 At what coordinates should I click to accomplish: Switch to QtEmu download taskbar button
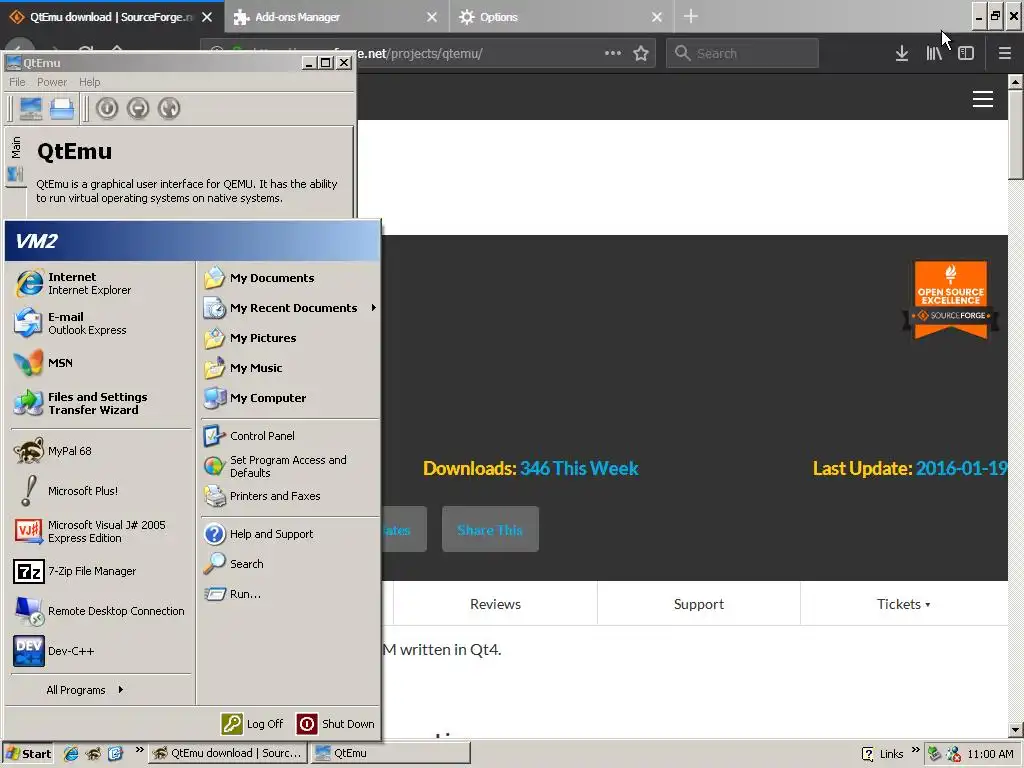[x=227, y=754]
